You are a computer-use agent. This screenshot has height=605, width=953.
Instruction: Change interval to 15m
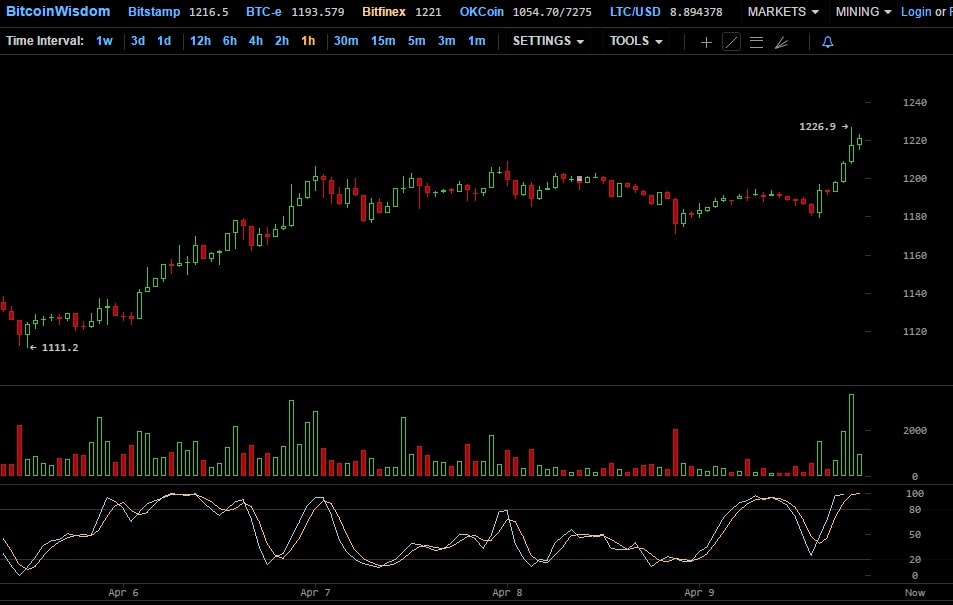click(383, 41)
